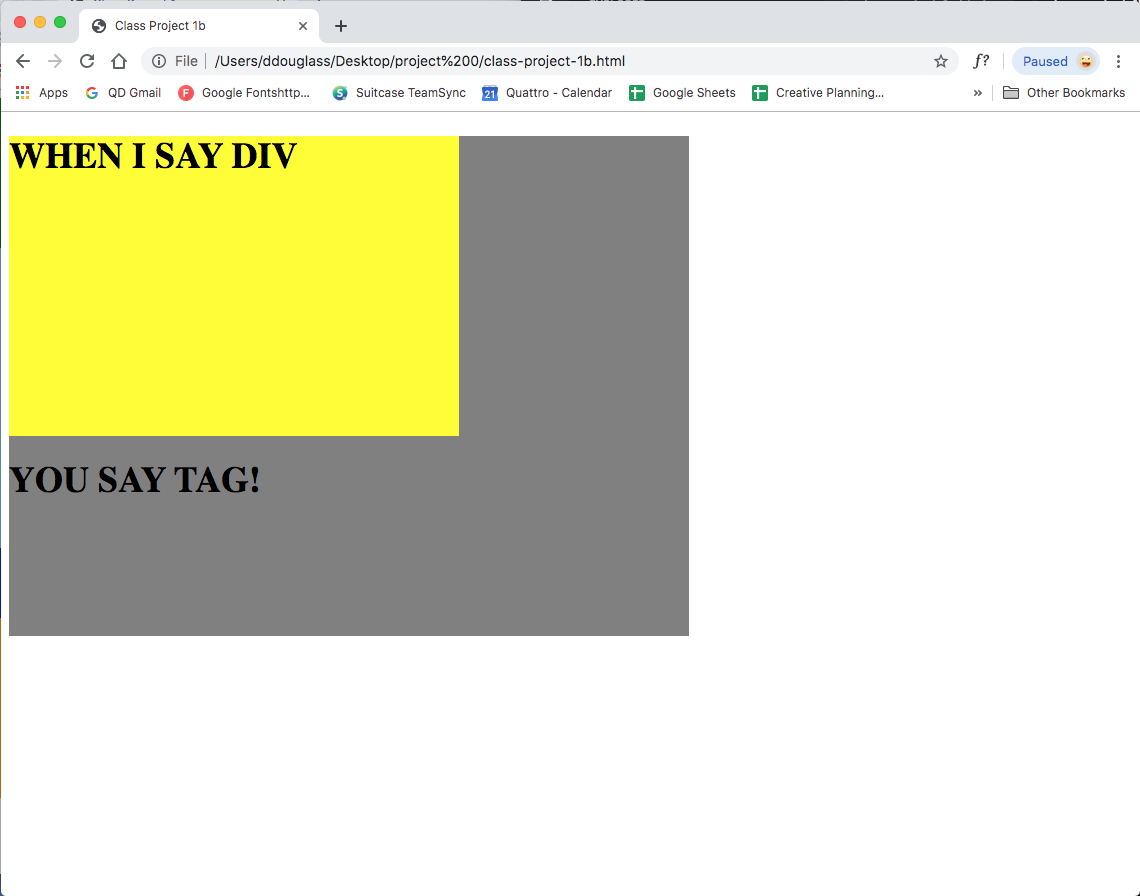Open the Quattro - Calendar bookmark

[x=547, y=92]
